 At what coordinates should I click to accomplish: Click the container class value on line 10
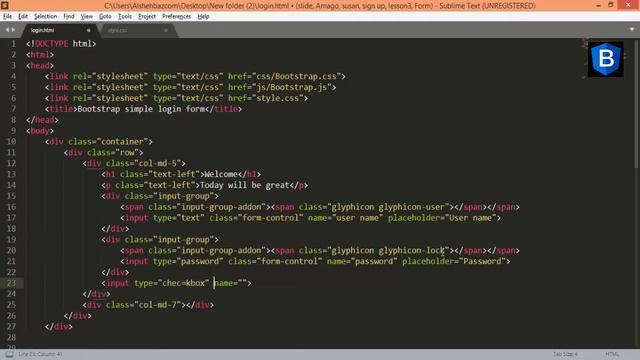122,142
